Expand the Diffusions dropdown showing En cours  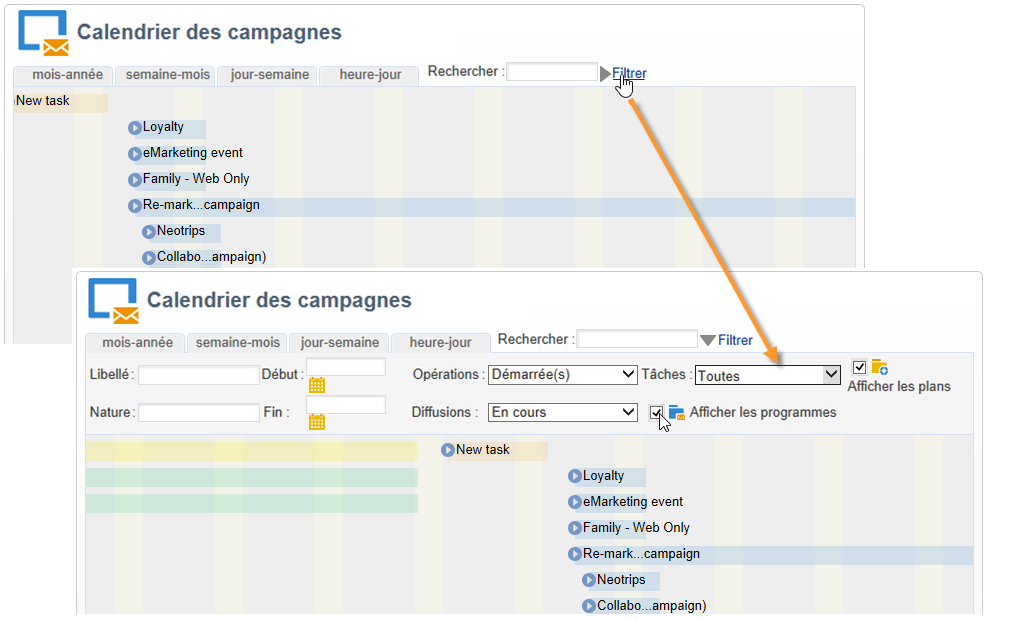563,412
